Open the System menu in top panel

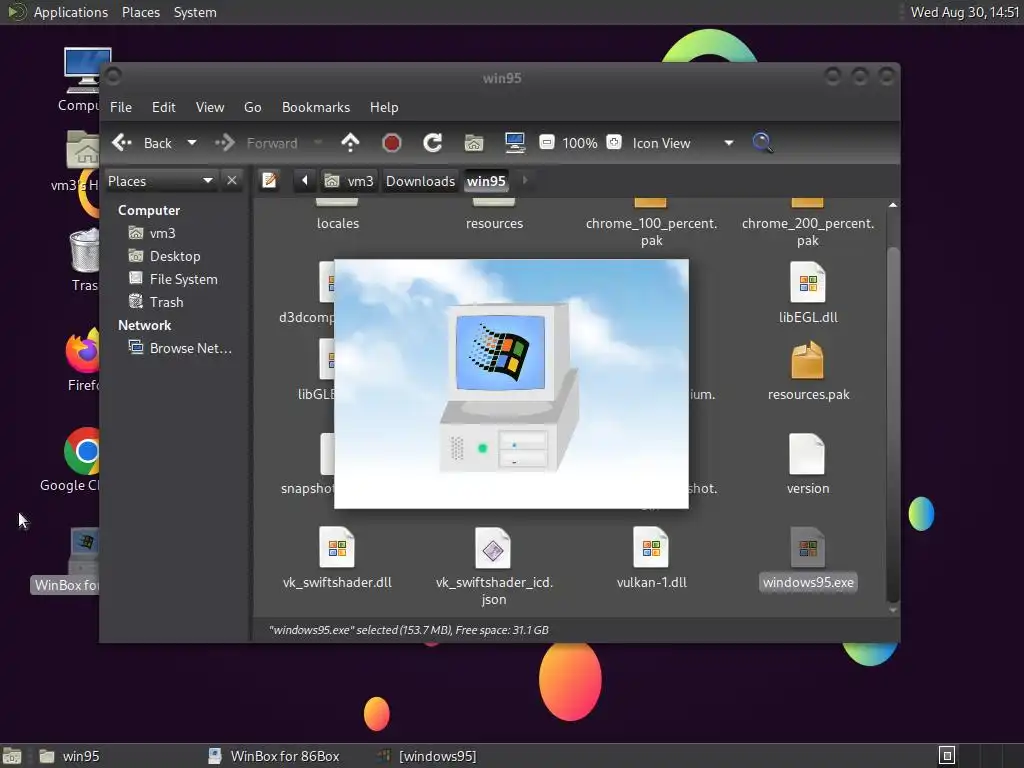(195, 12)
